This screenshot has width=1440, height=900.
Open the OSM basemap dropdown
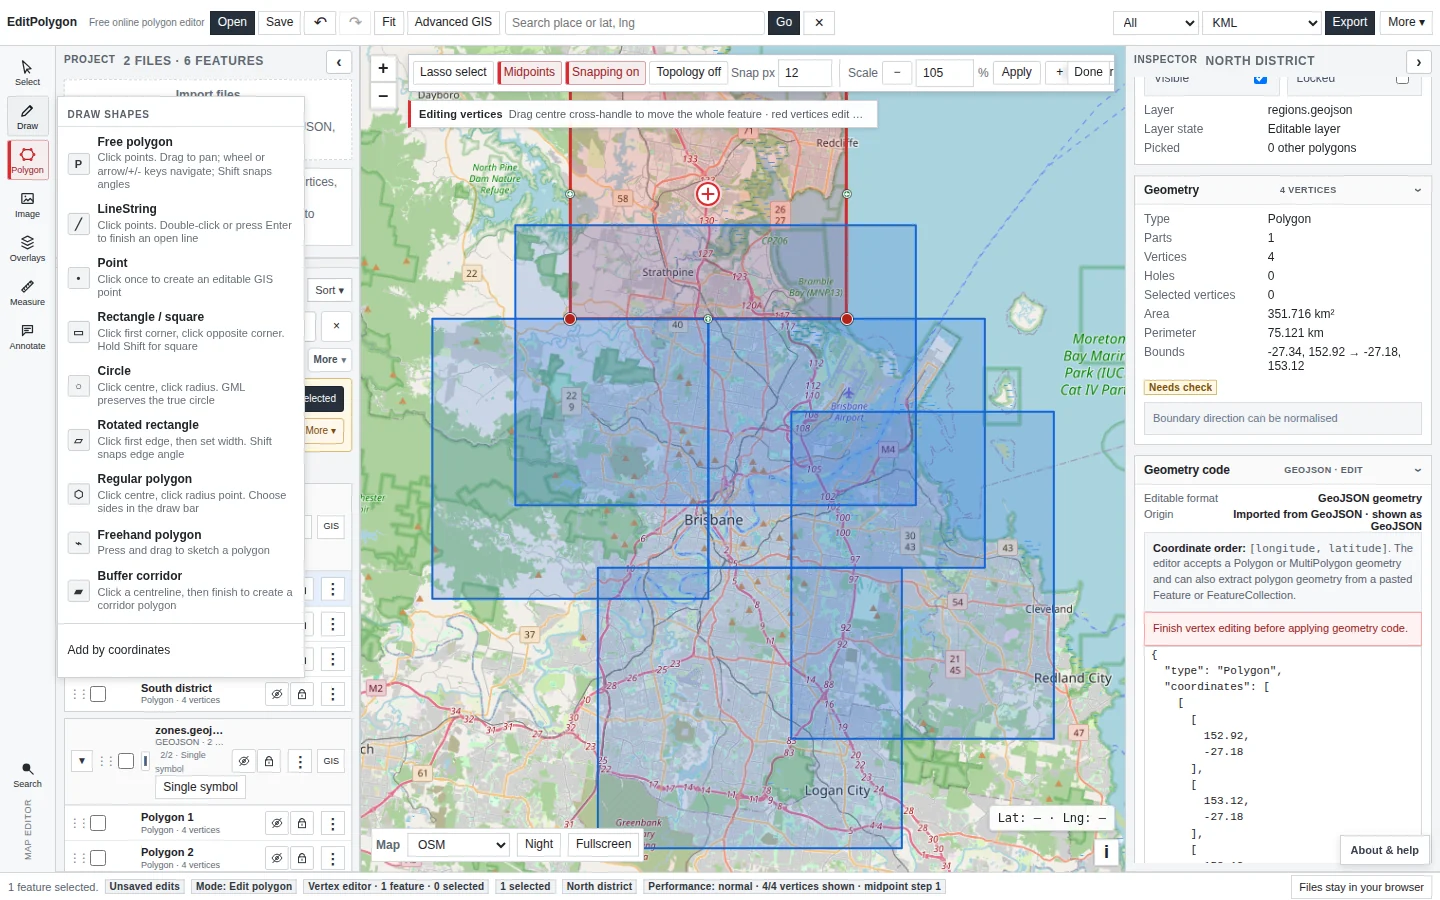[x=457, y=845]
